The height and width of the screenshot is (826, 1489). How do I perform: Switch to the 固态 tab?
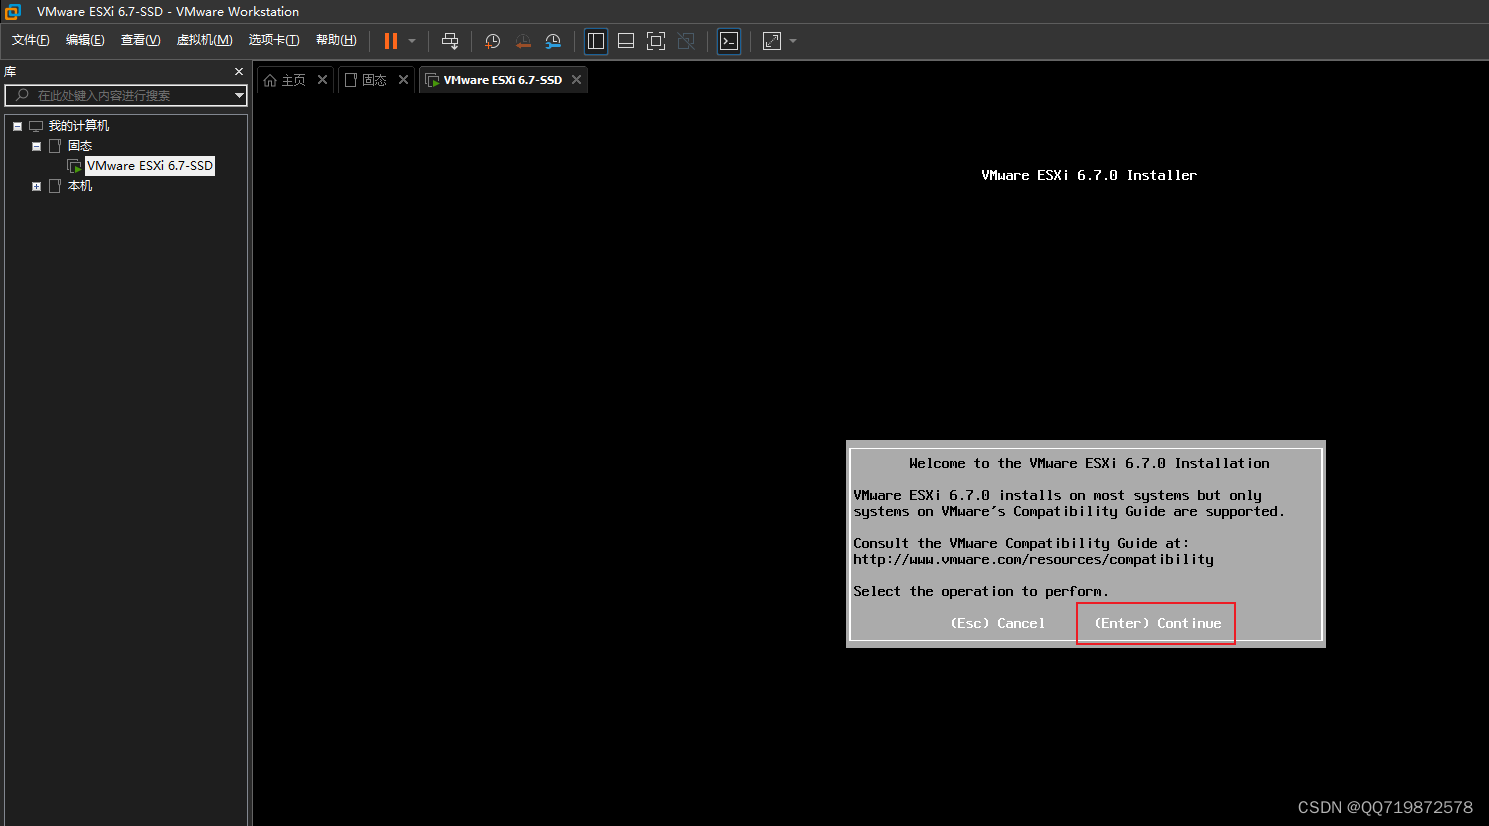tap(374, 80)
